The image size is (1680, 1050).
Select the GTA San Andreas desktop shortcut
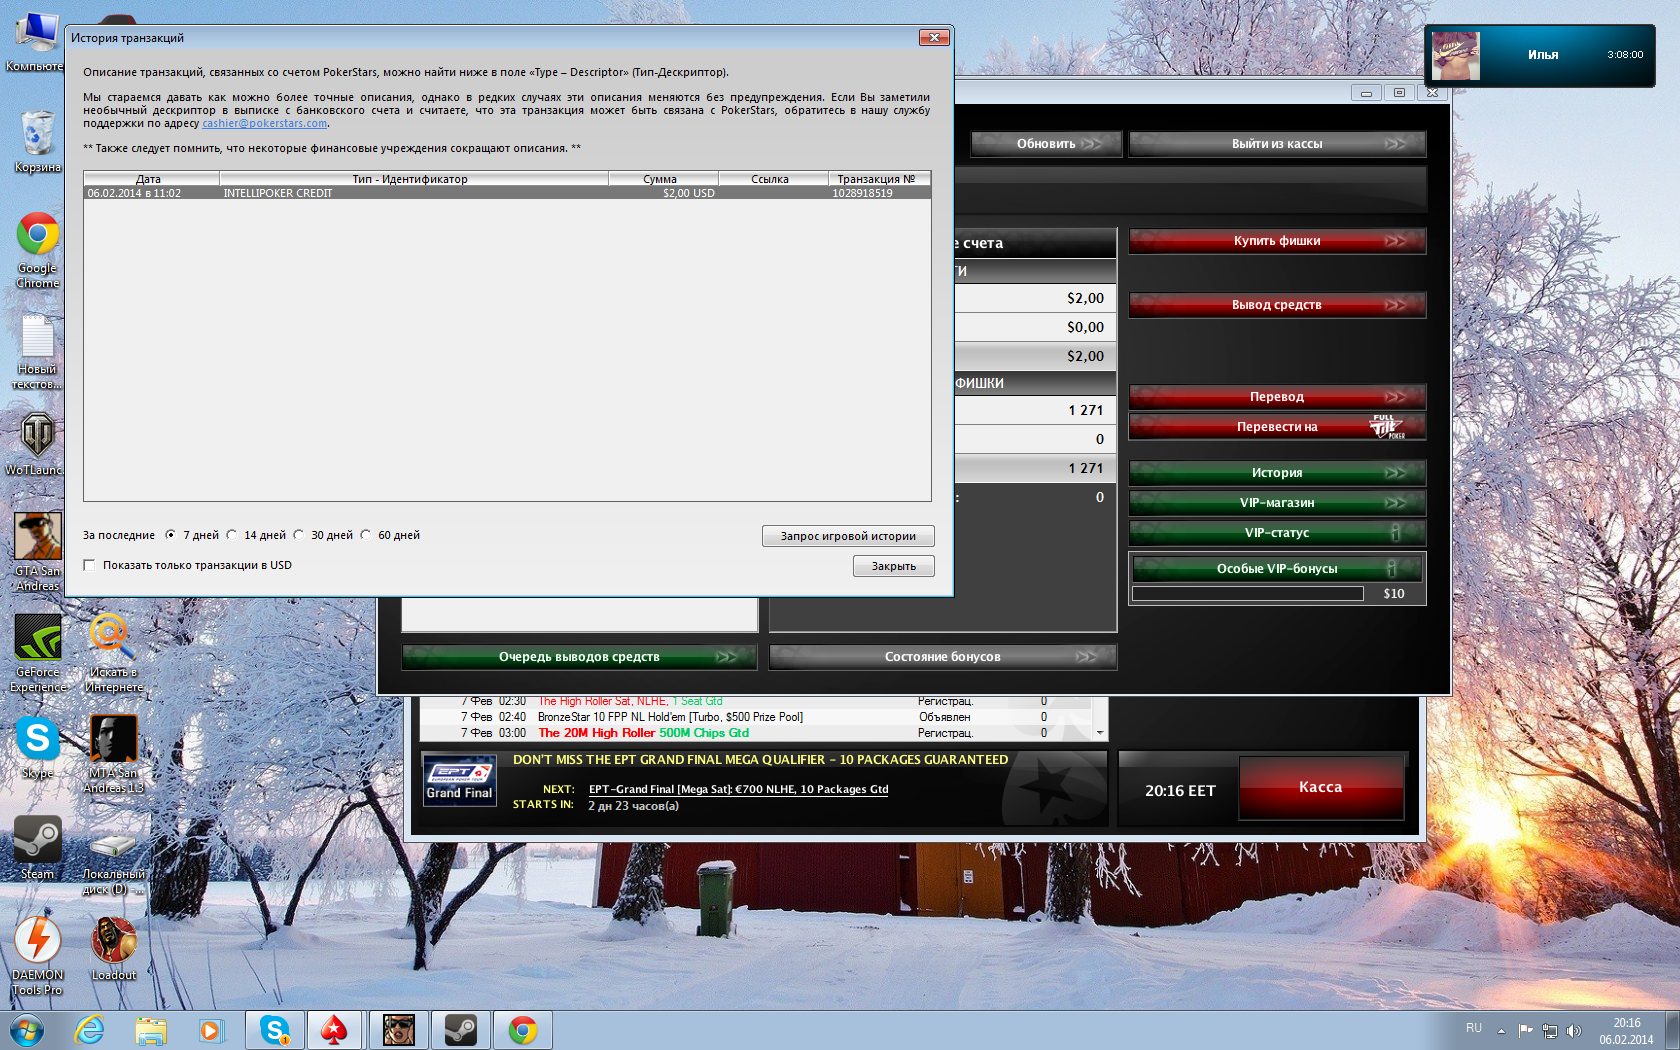coord(37,552)
